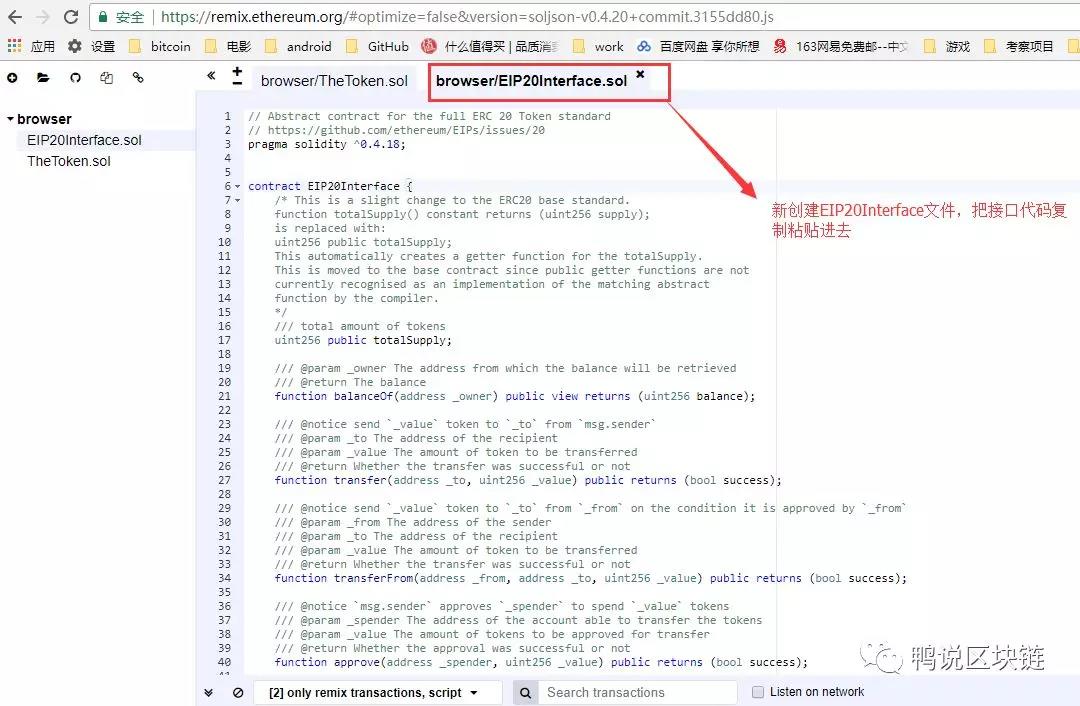This screenshot has width=1080, height=706.
Task: Toggle the terminal panel with double chevron
Action: (x=209, y=693)
